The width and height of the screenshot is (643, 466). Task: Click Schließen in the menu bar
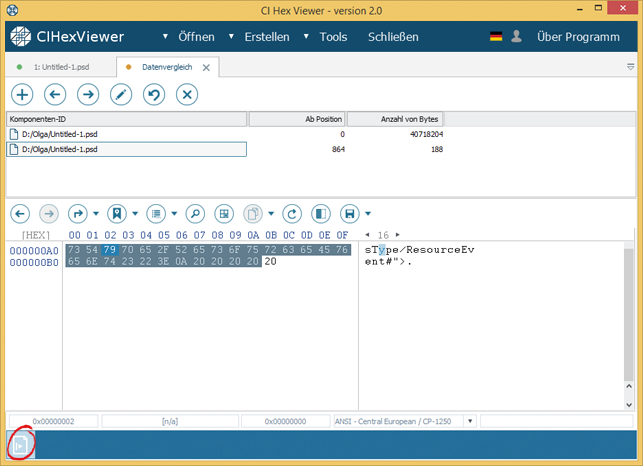393,37
